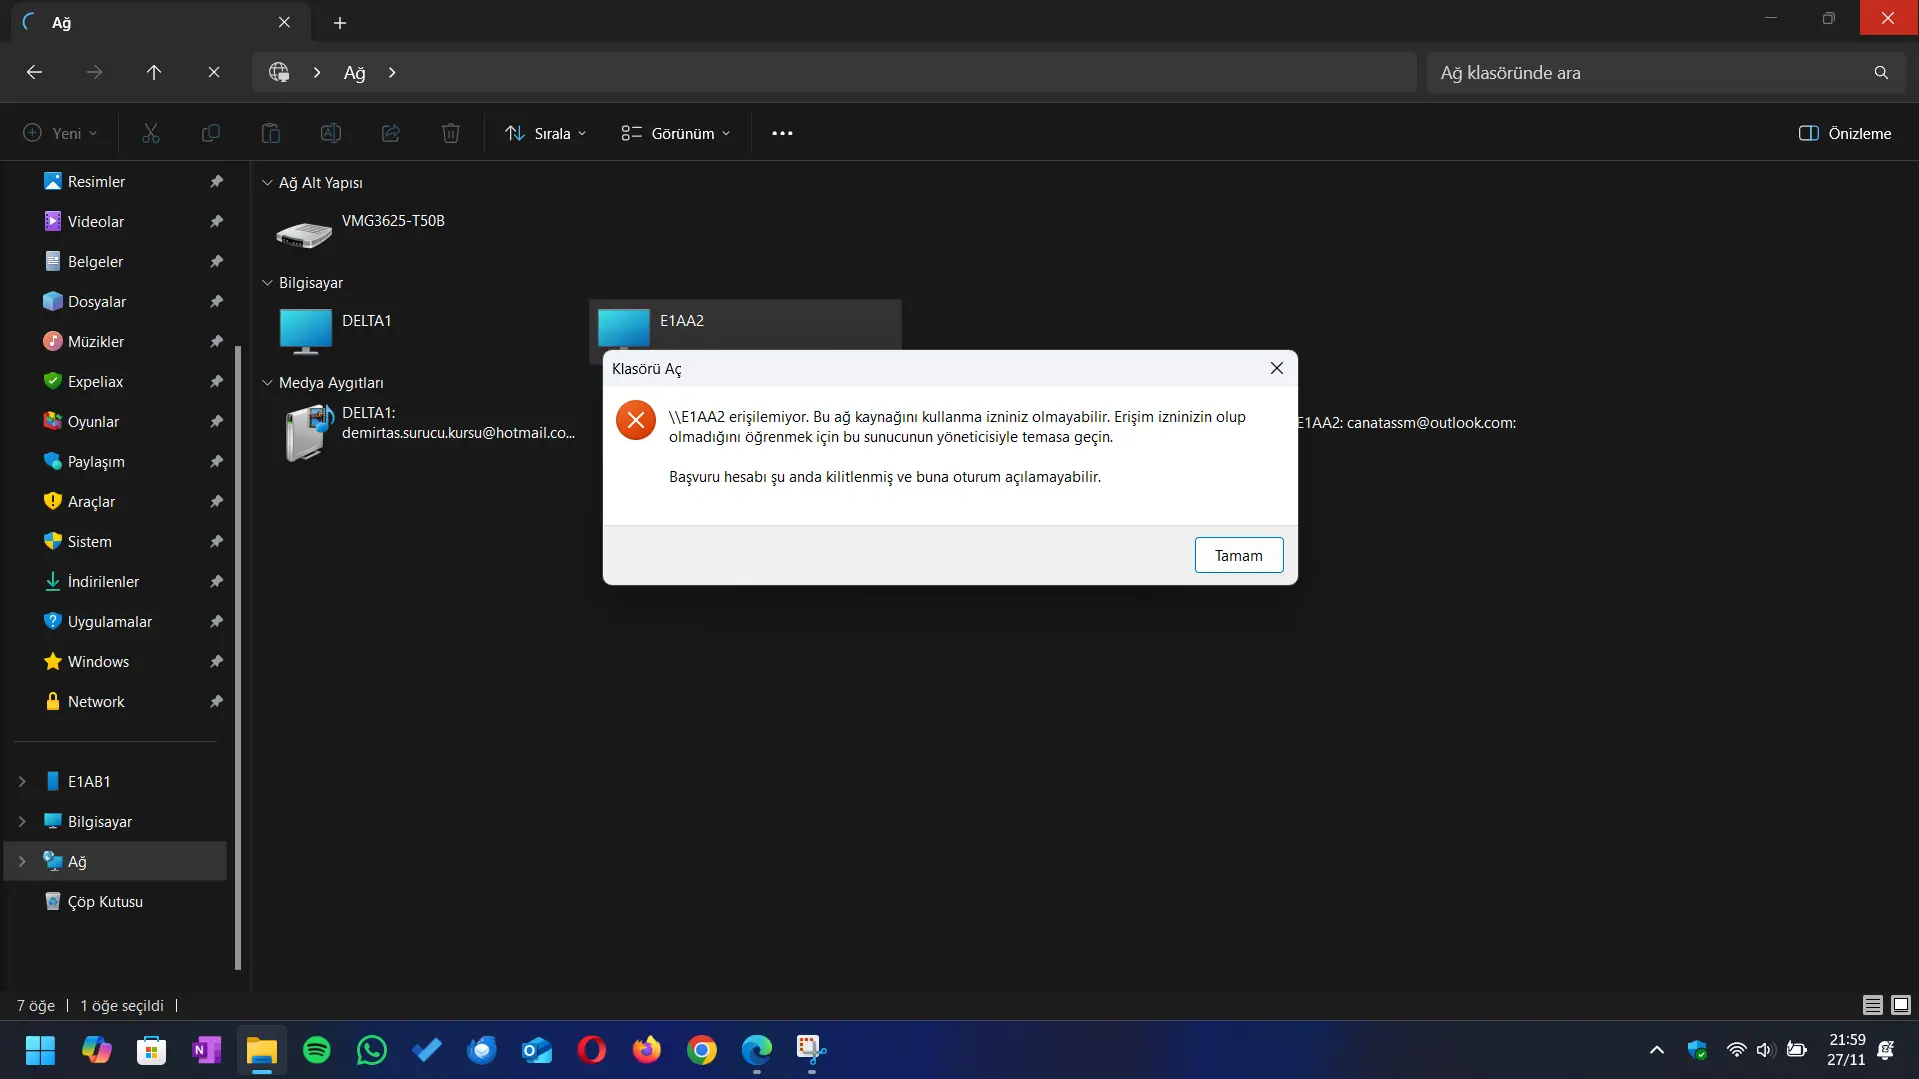The width and height of the screenshot is (1919, 1079).
Task: Open Oyunlar in the sidebar
Action: tap(93, 421)
